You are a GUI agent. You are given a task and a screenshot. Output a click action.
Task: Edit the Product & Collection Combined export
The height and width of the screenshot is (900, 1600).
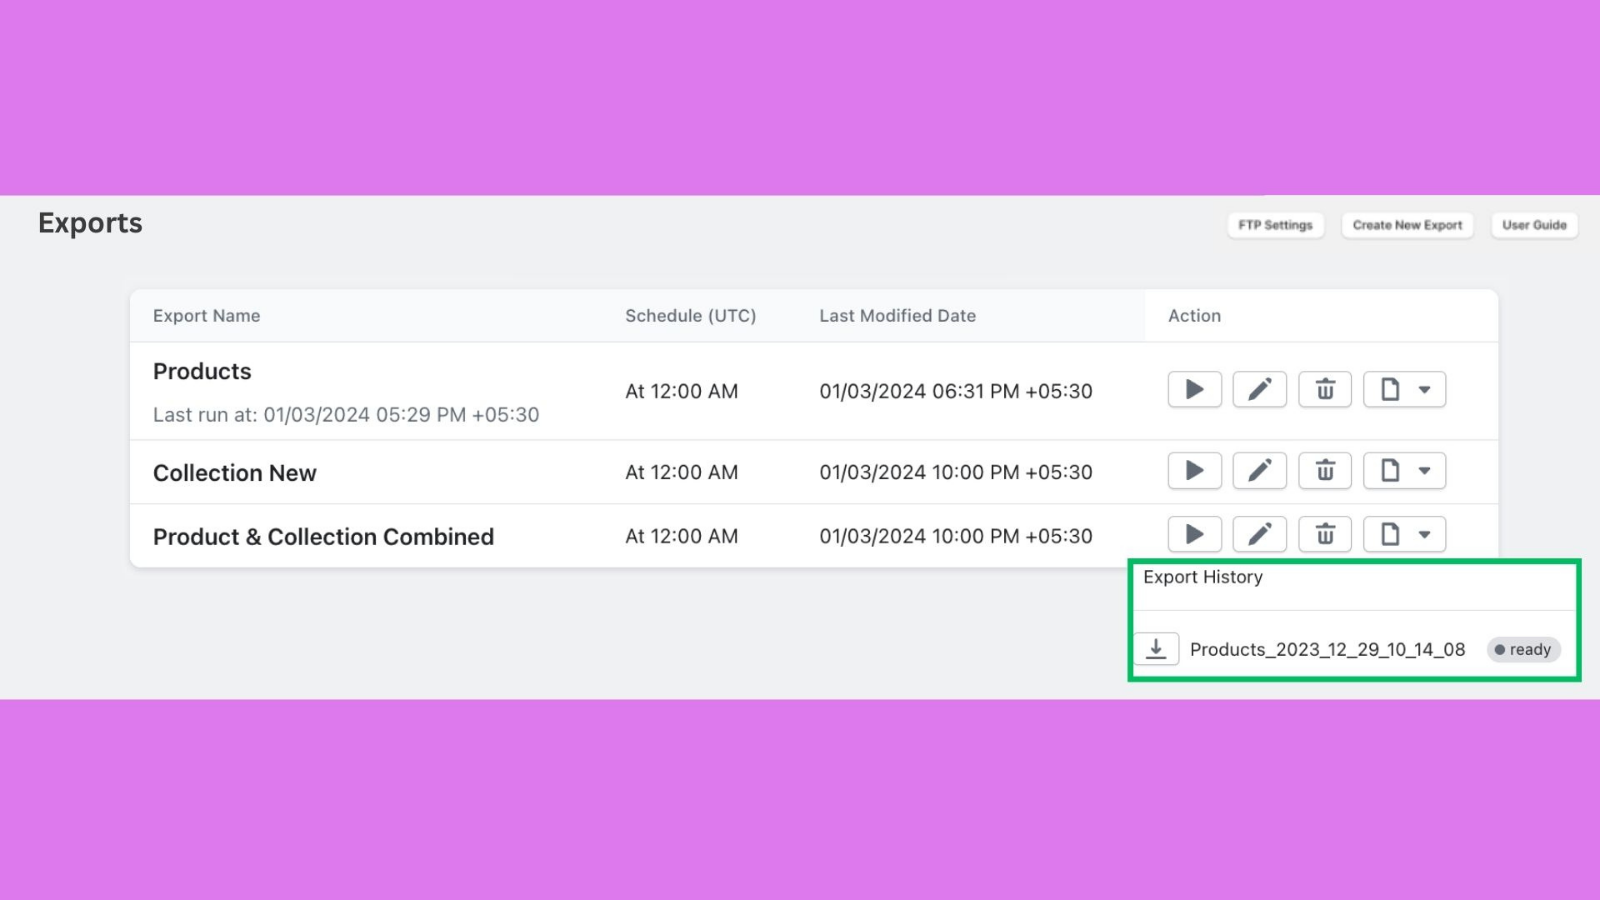(x=1259, y=534)
